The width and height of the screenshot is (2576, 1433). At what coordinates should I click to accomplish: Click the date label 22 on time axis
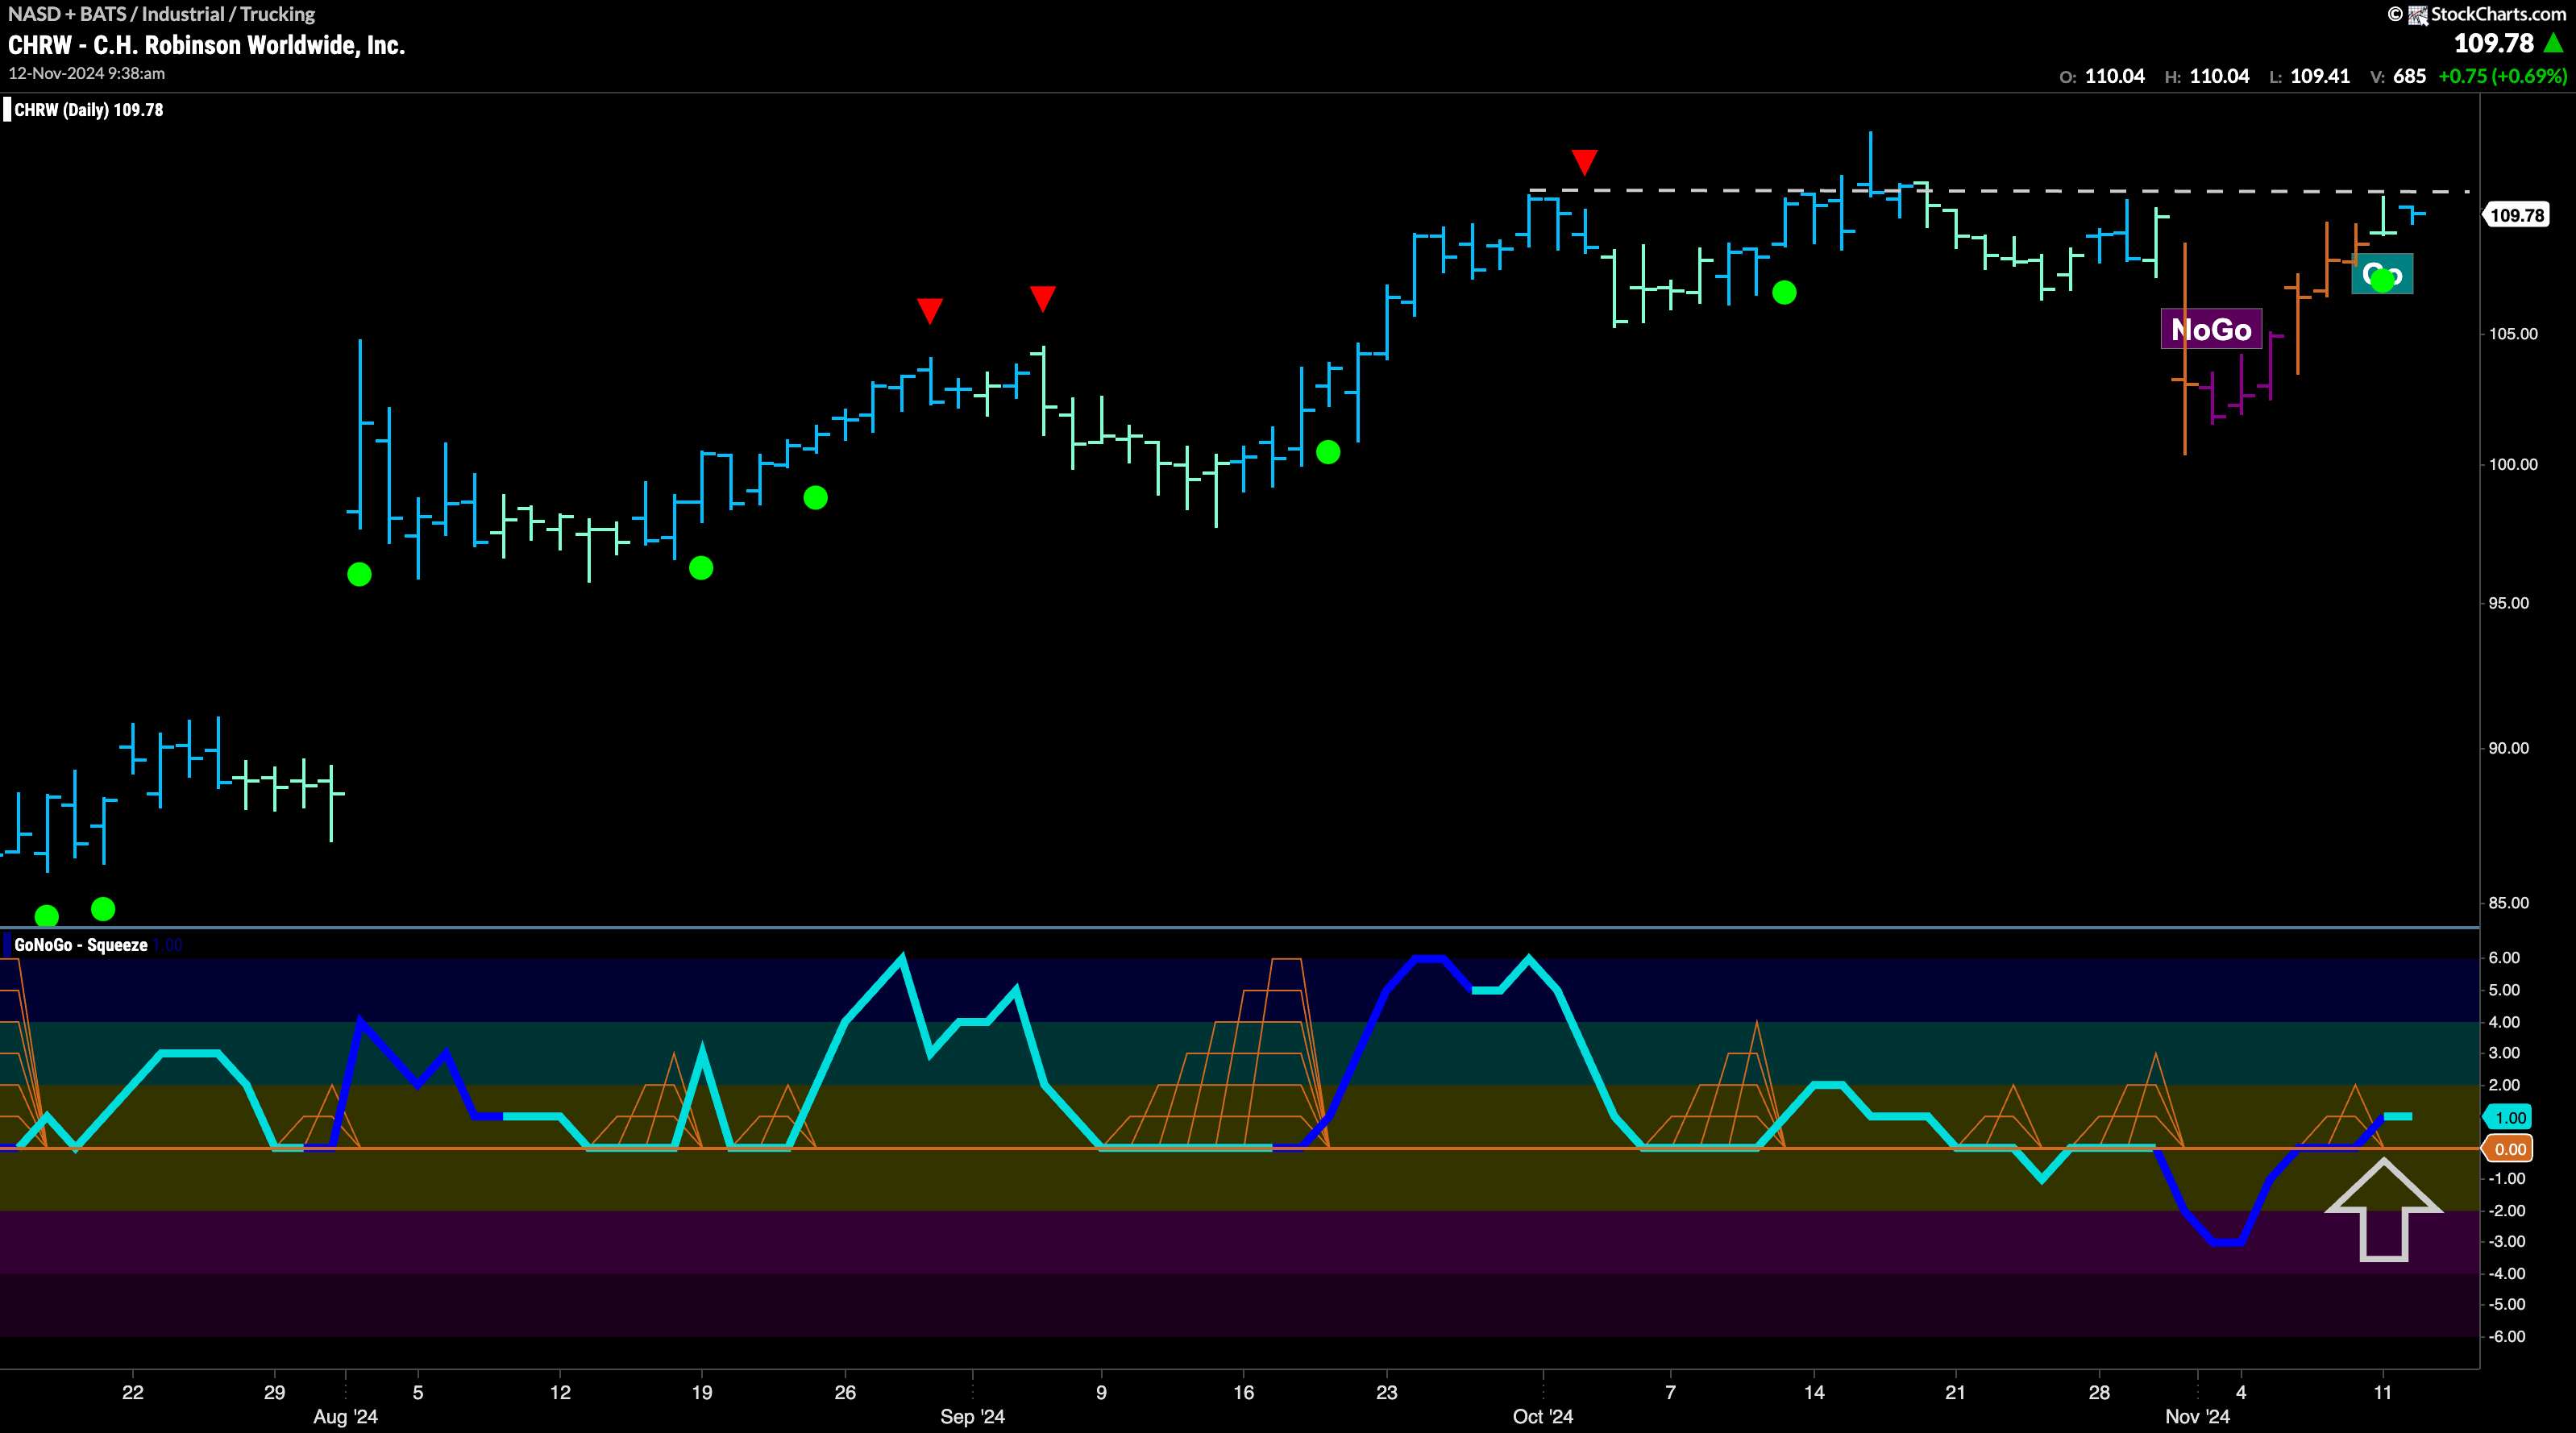(133, 1392)
